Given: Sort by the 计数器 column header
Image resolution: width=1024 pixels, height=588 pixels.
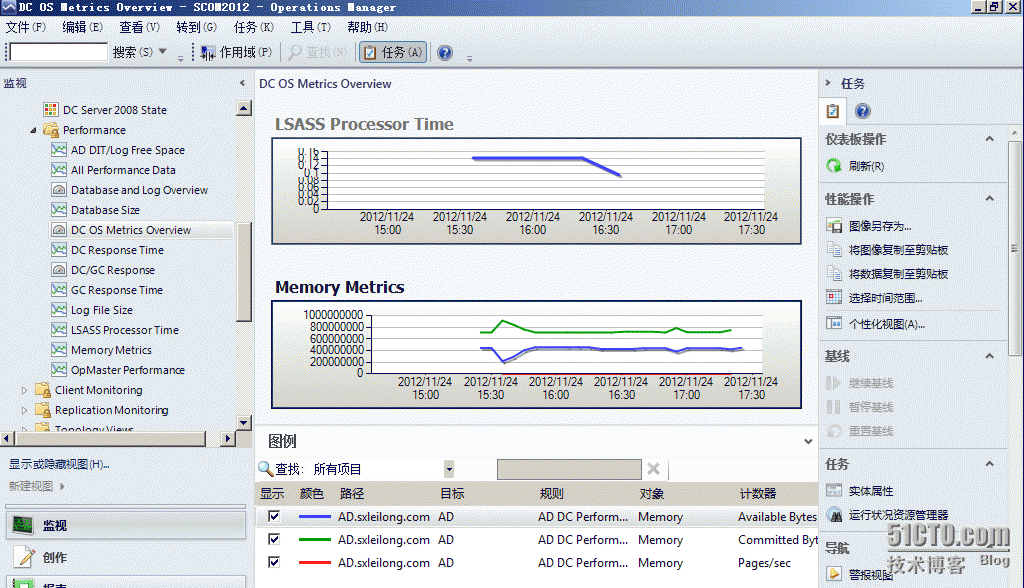Looking at the screenshot, I should point(758,493).
